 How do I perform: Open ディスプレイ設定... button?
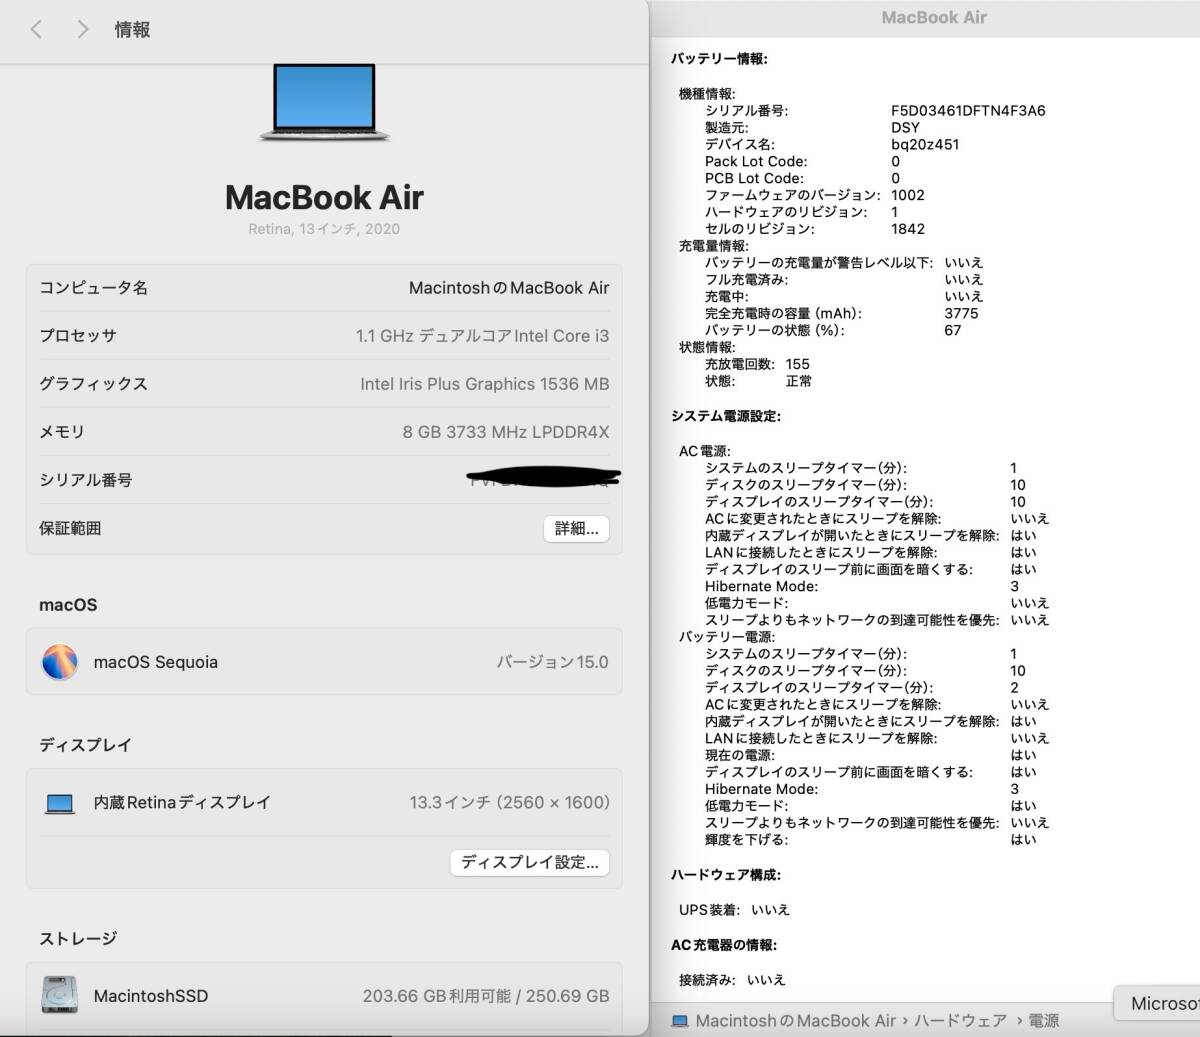point(529,862)
